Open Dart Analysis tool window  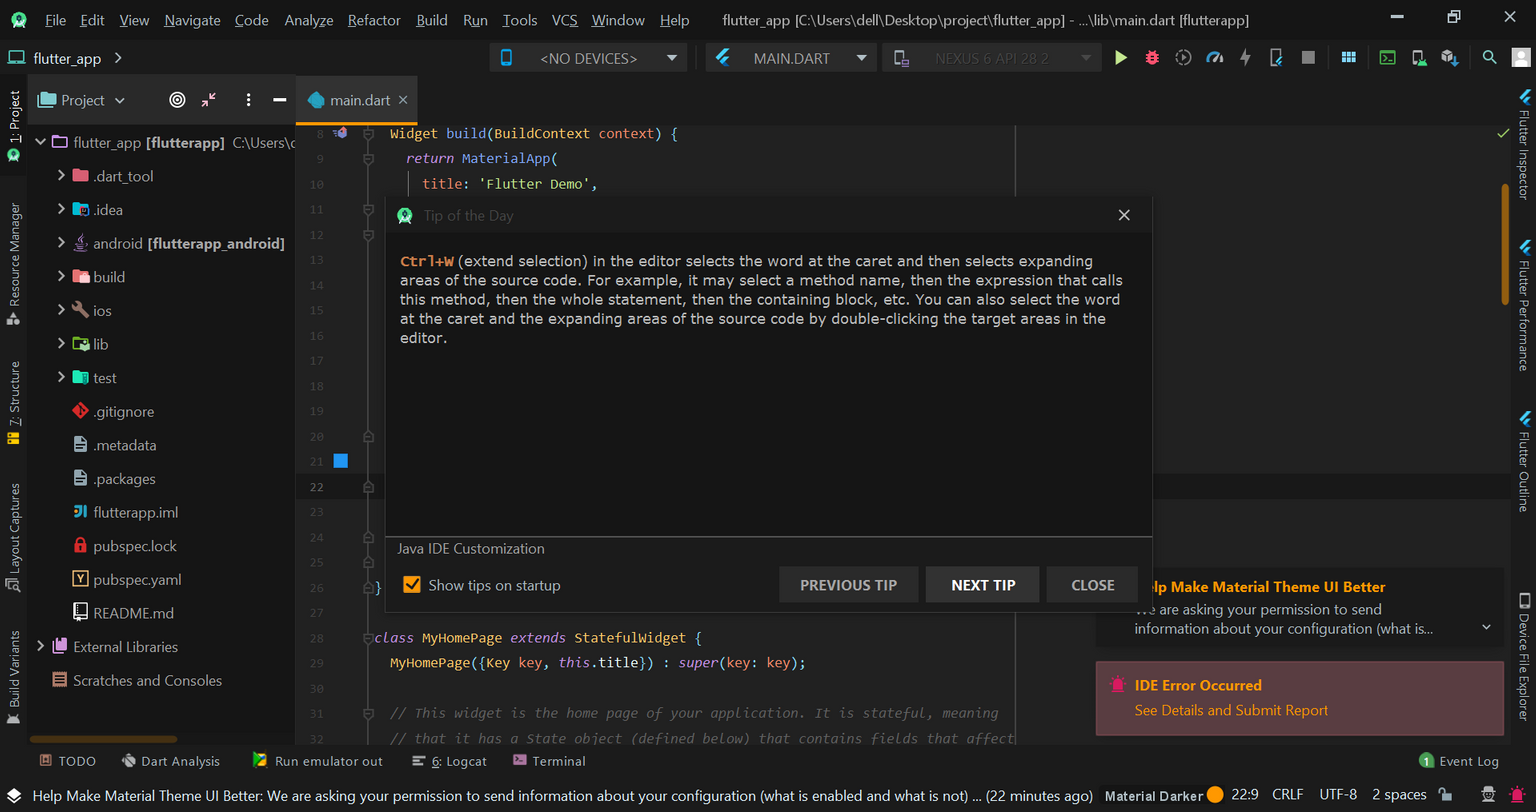click(x=170, y=761)
